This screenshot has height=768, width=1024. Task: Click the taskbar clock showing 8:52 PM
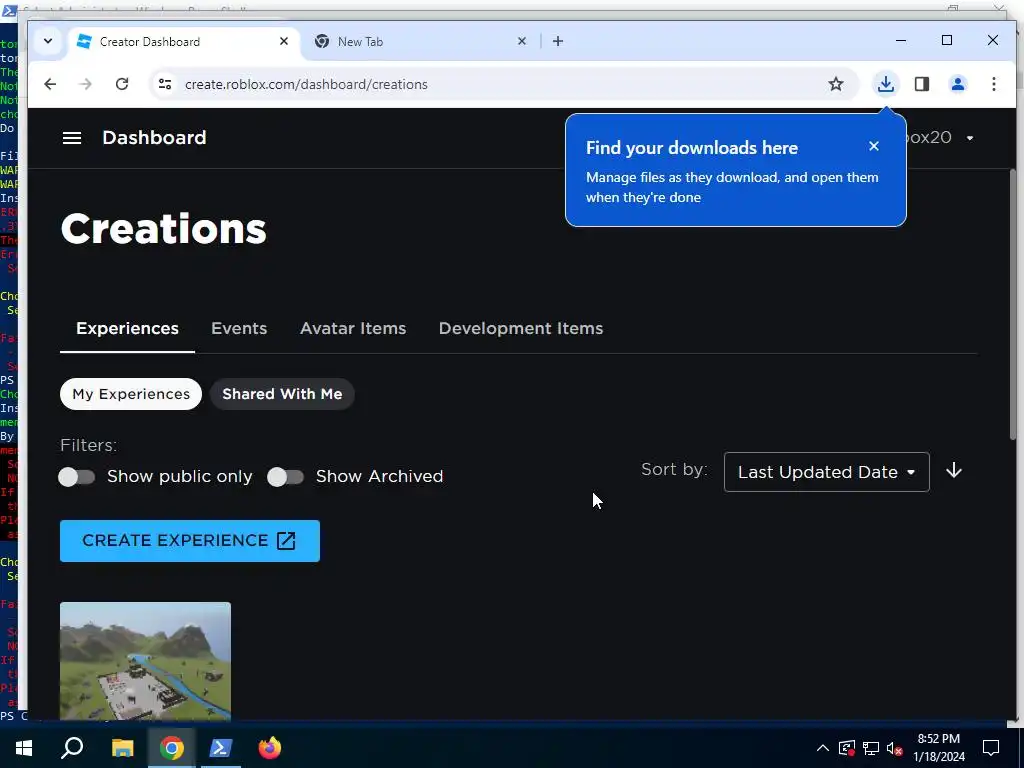coord(938,748)
